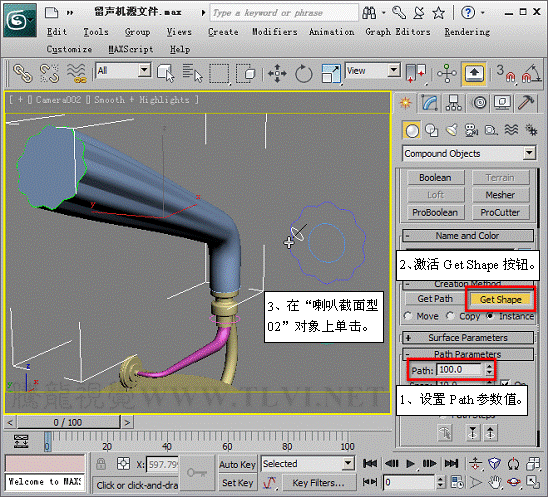Activate the Select Object tool
Screen dimensions: 548x497
(166, 73)
